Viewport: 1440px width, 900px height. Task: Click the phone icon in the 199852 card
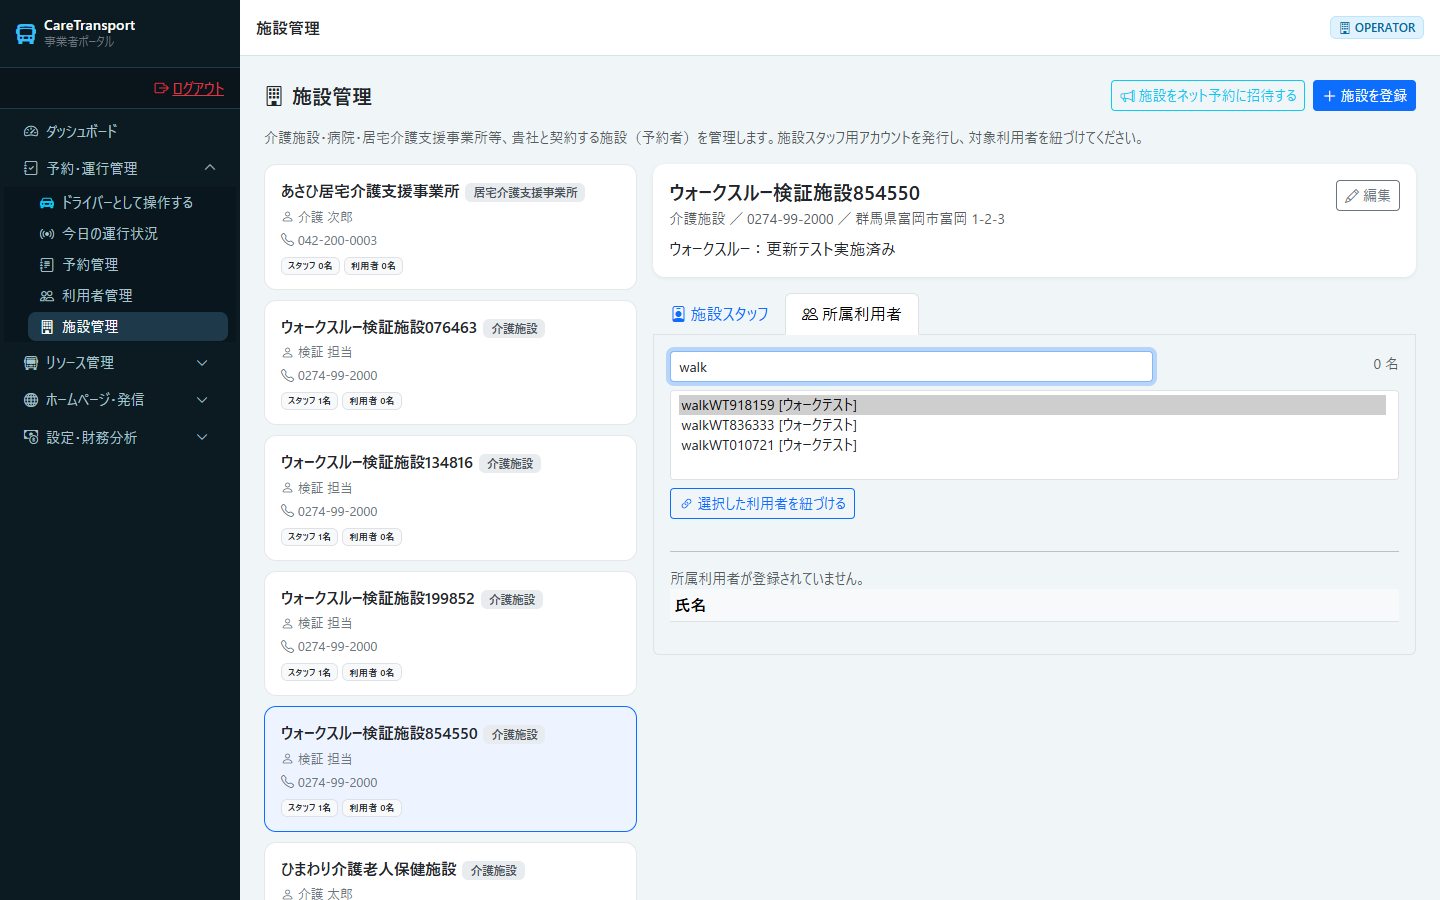coord(287,646)
